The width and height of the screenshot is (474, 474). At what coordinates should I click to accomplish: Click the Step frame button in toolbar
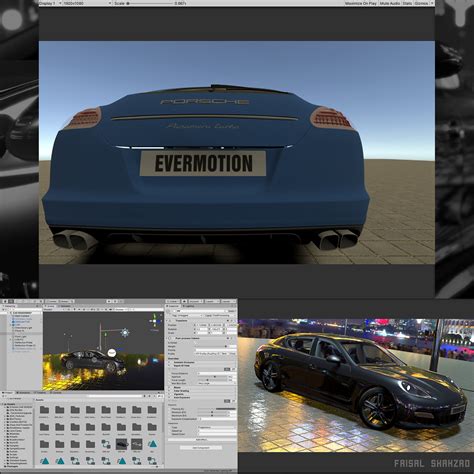(121, 301)
